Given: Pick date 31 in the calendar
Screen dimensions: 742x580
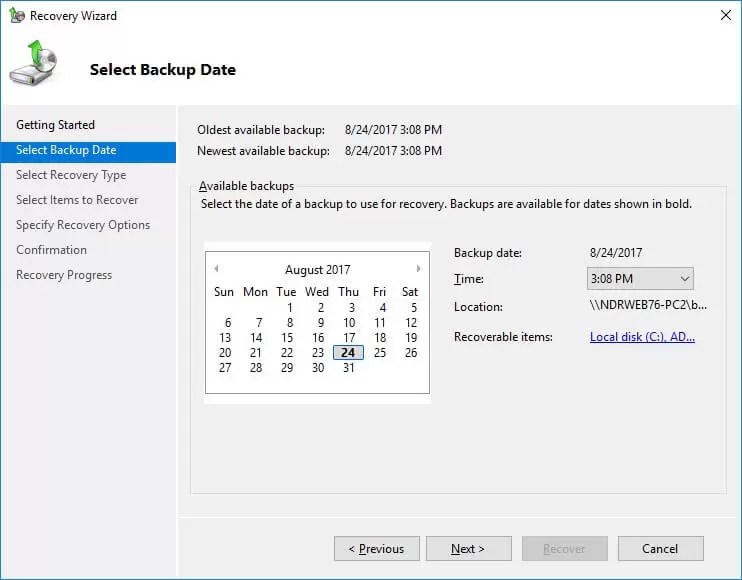Looking at the screenshot, I should pos(349,368).
